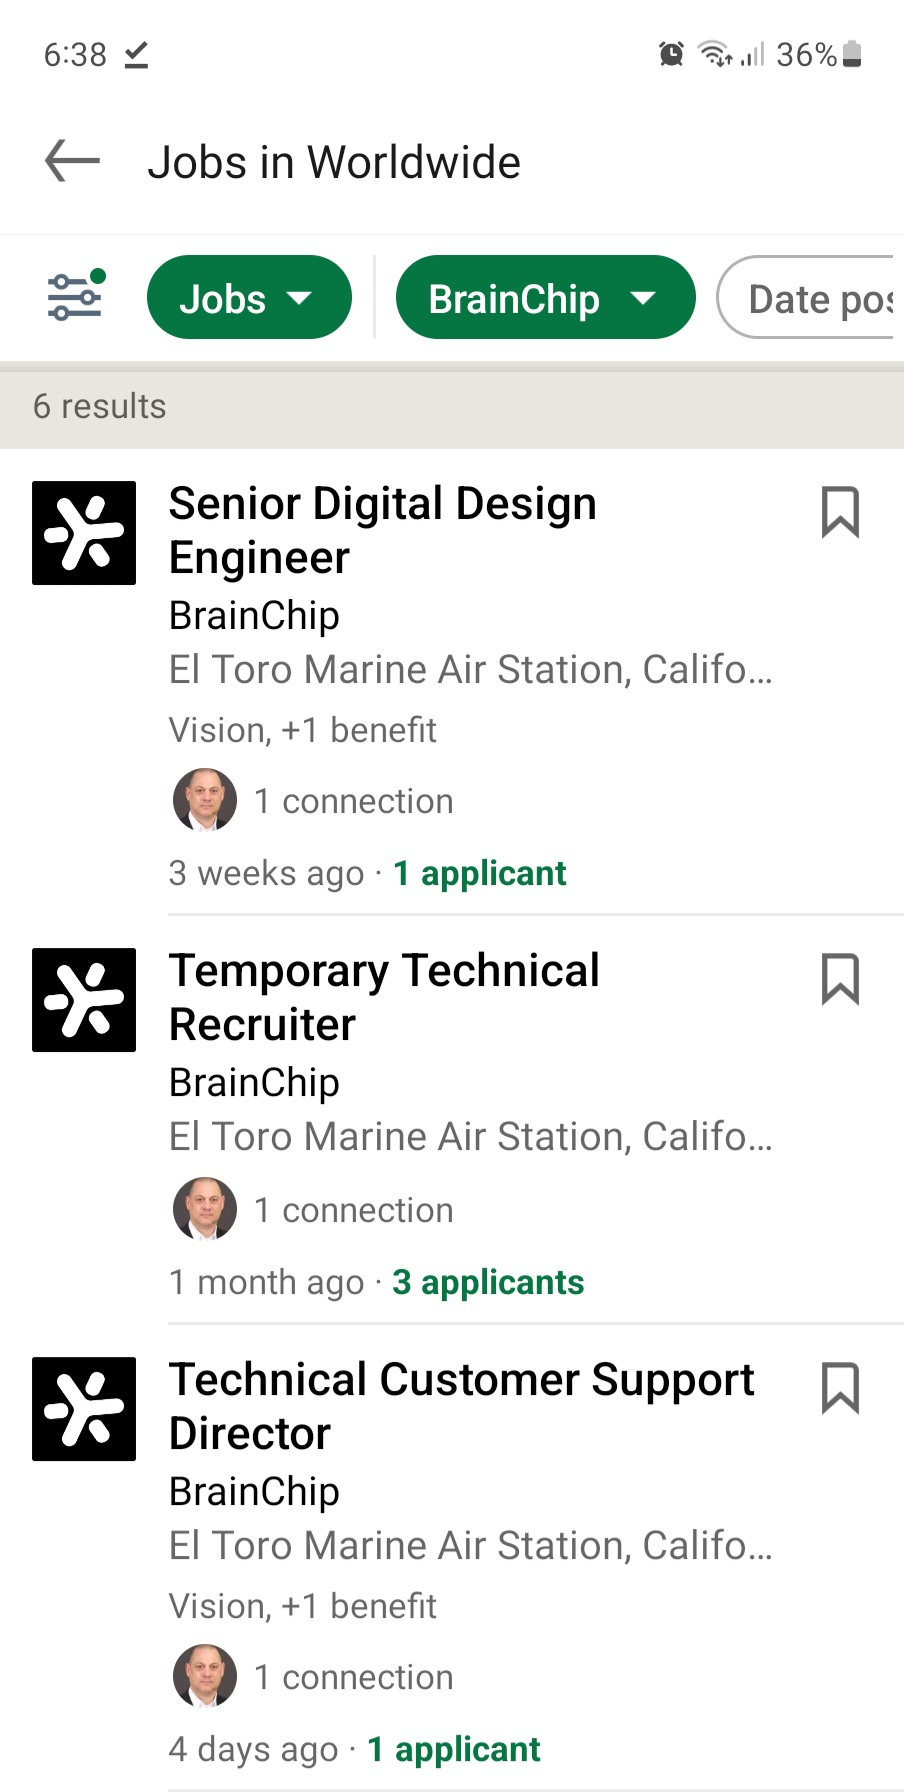
Task: Open the Senior Digital Design Engineer job title
Action: pos(382,530)
